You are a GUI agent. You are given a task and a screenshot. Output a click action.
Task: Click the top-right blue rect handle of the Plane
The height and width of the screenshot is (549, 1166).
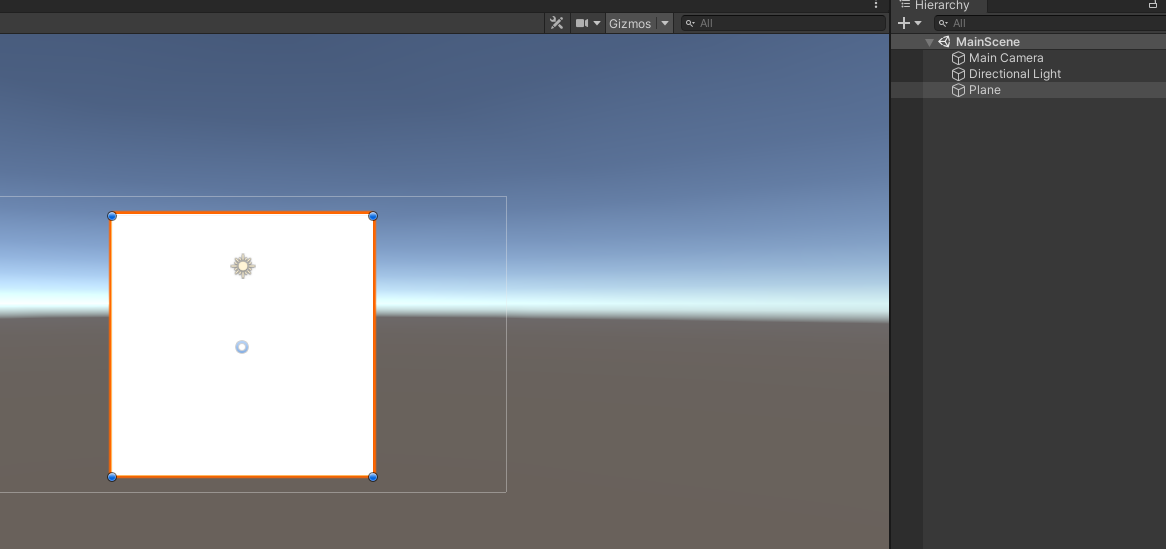373,216
